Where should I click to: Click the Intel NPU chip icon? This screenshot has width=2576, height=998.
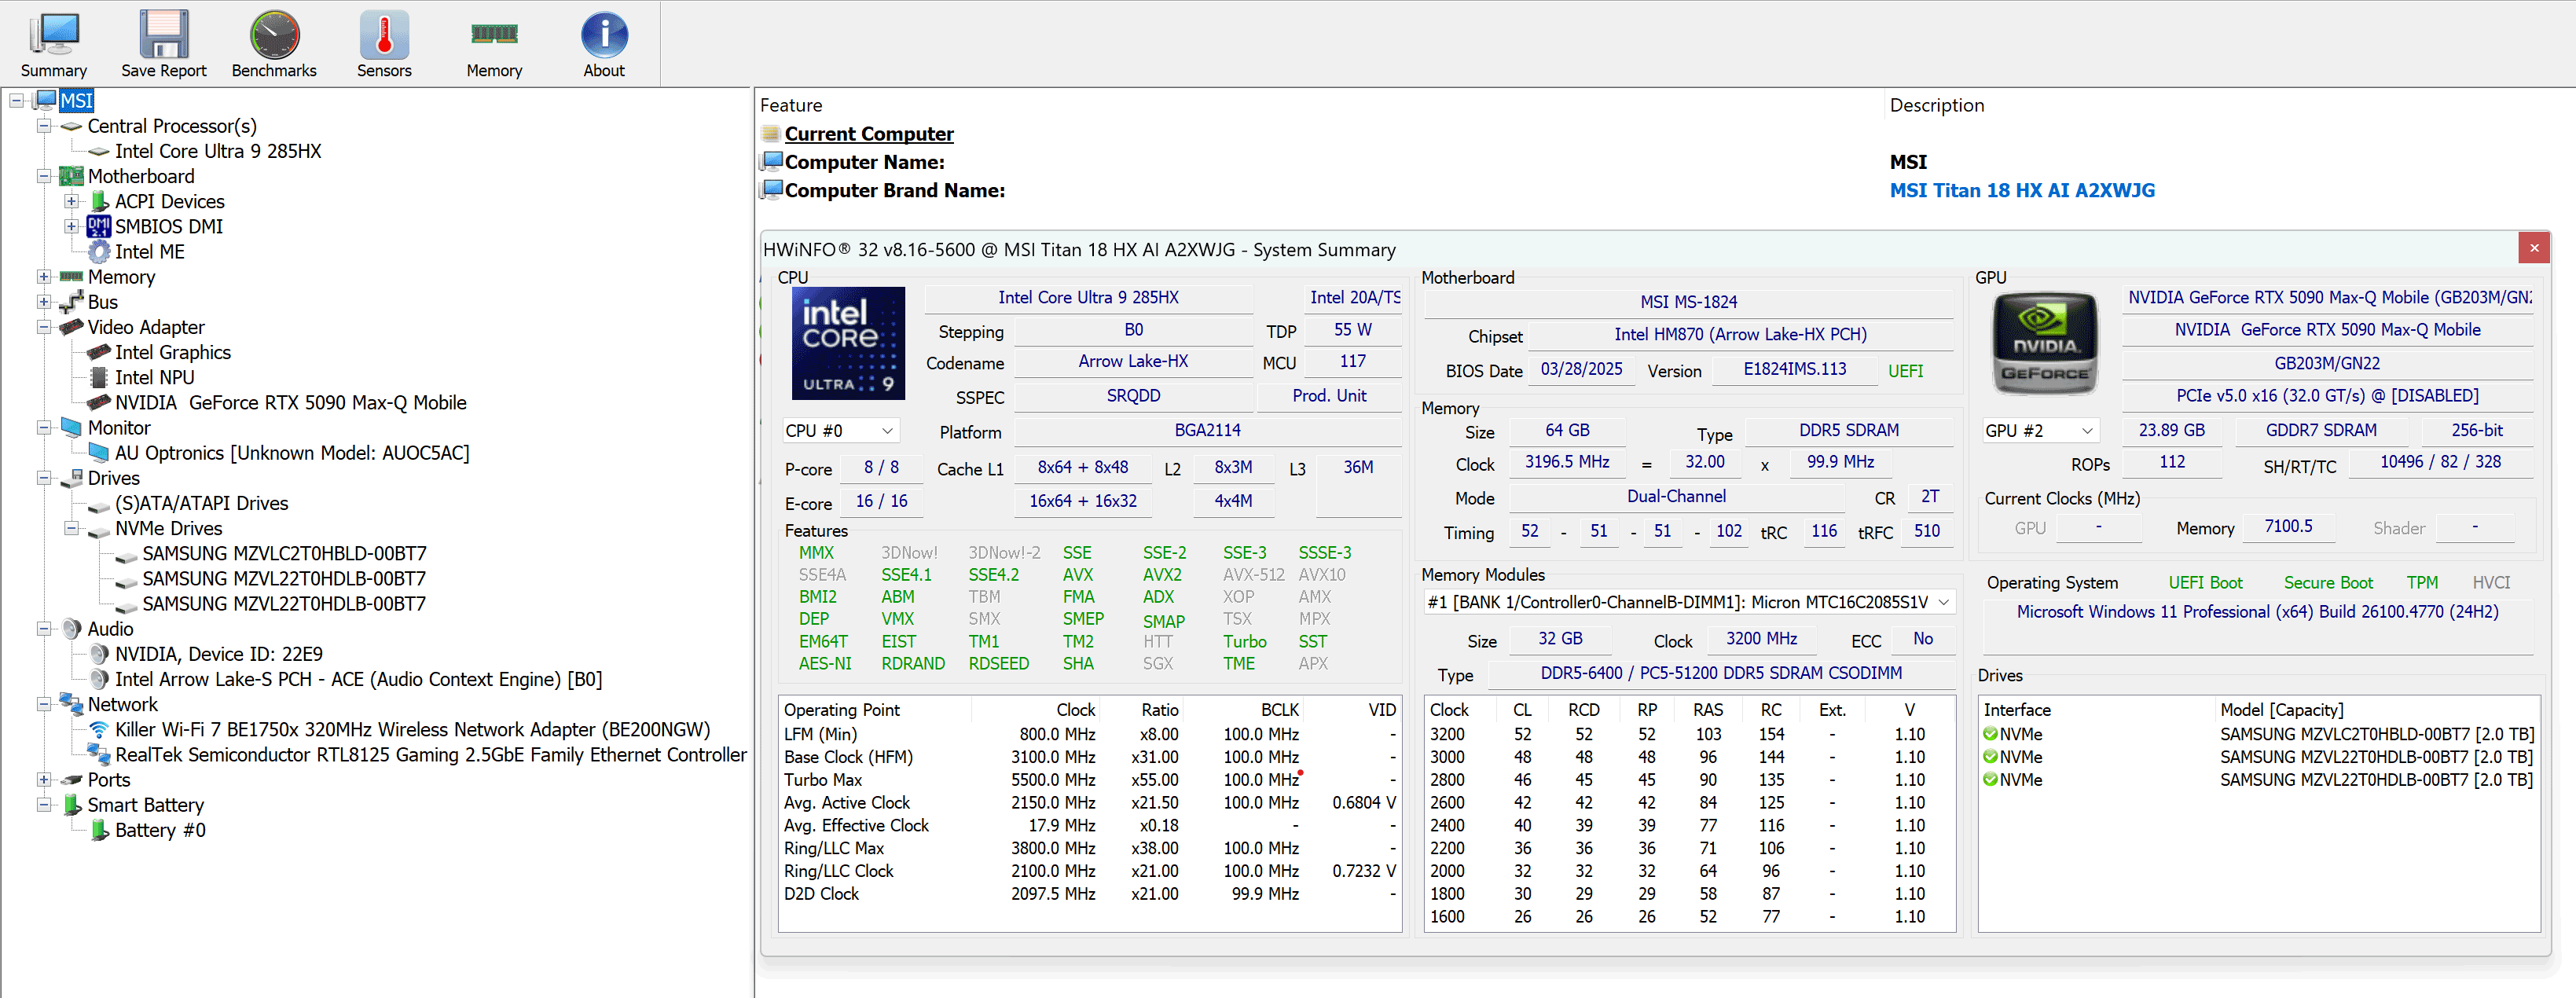(99, 377)
